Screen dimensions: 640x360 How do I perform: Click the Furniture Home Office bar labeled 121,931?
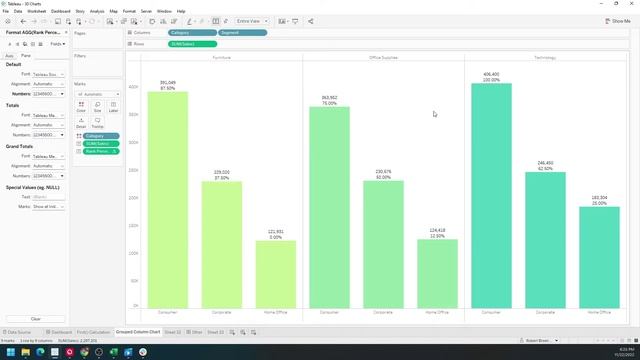point(276,274)
